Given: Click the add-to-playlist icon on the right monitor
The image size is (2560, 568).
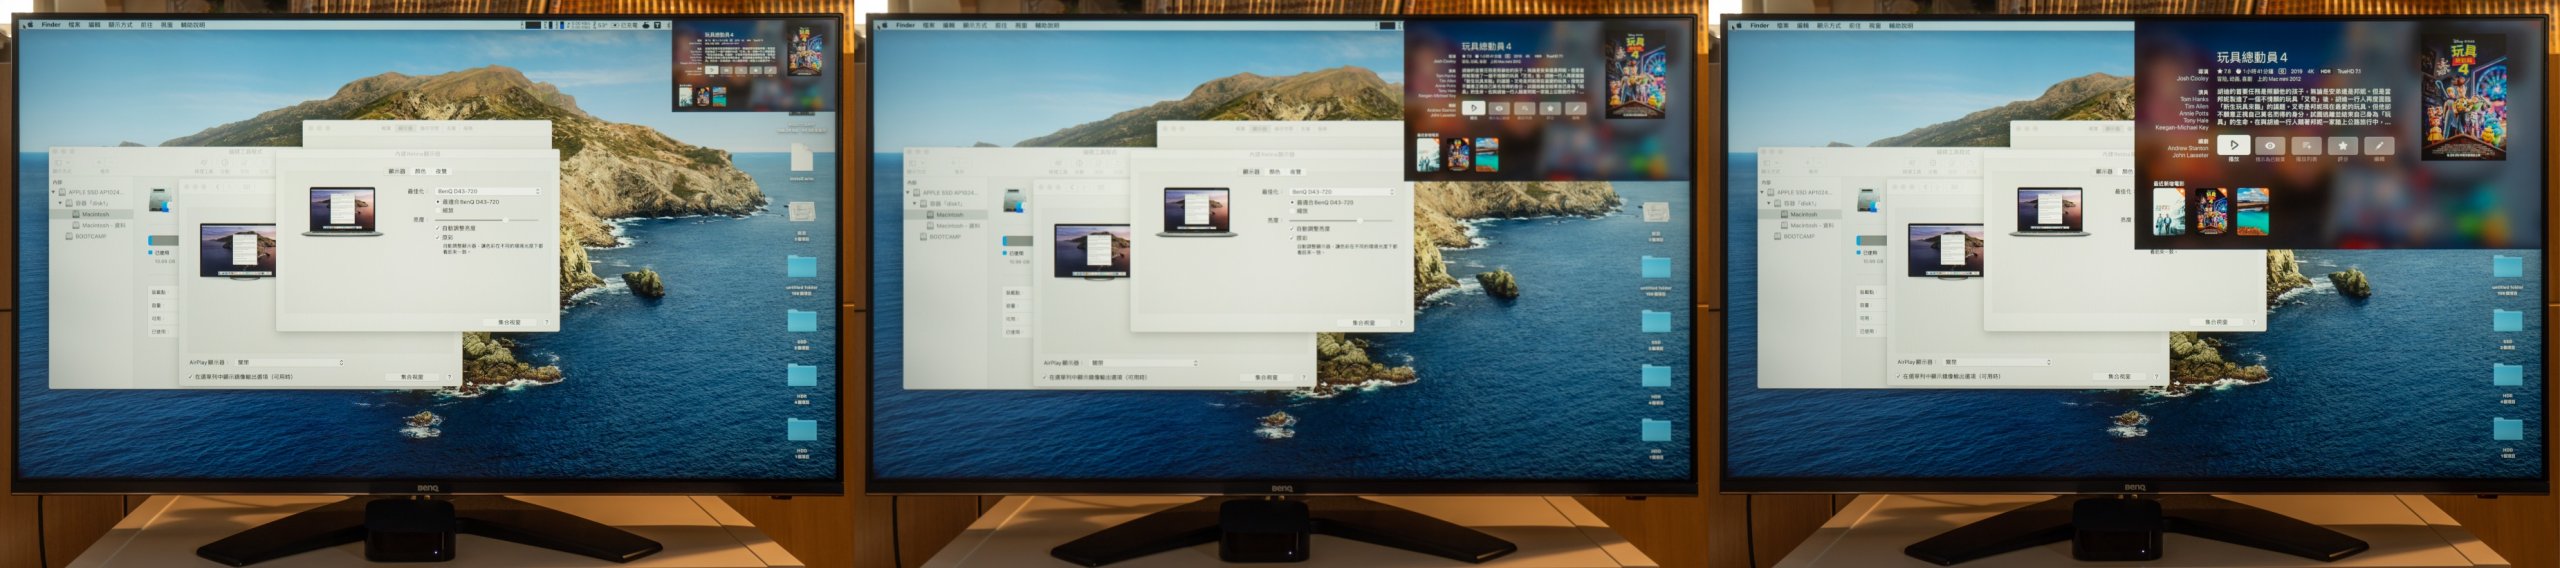Looking at the screenshot, I should point(2306,145).
